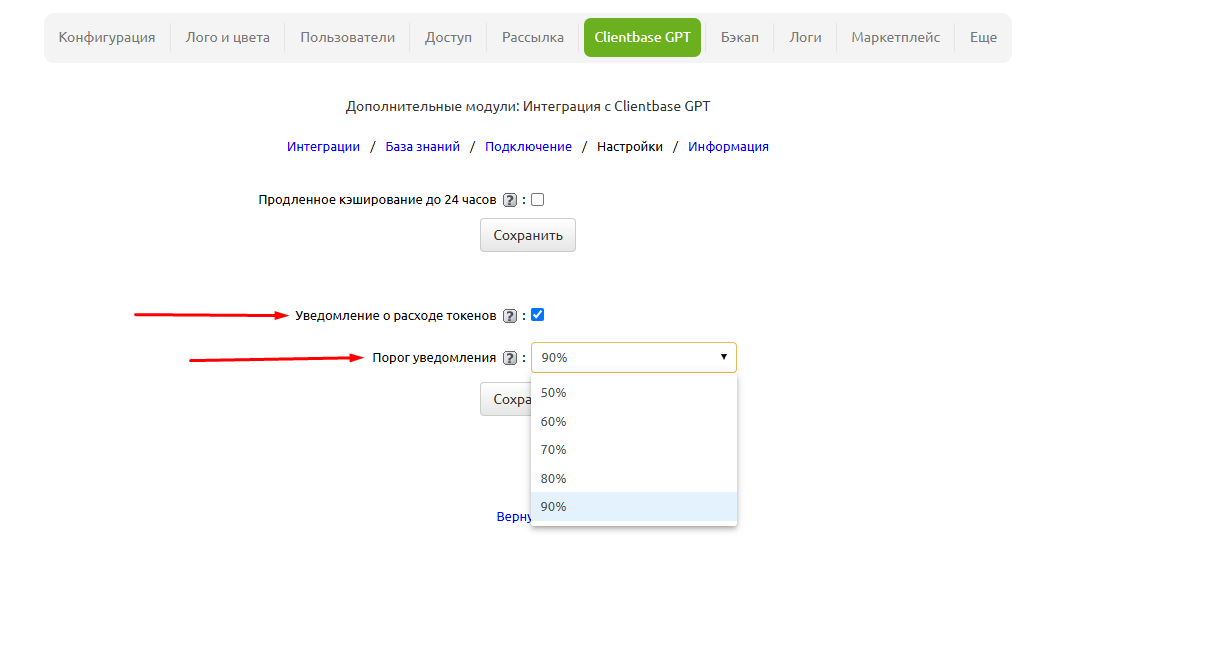This screenshot has width=1209, height=653.
Task: Click the Продленное кэширование до 24 часов label
Action: [377, 200]
